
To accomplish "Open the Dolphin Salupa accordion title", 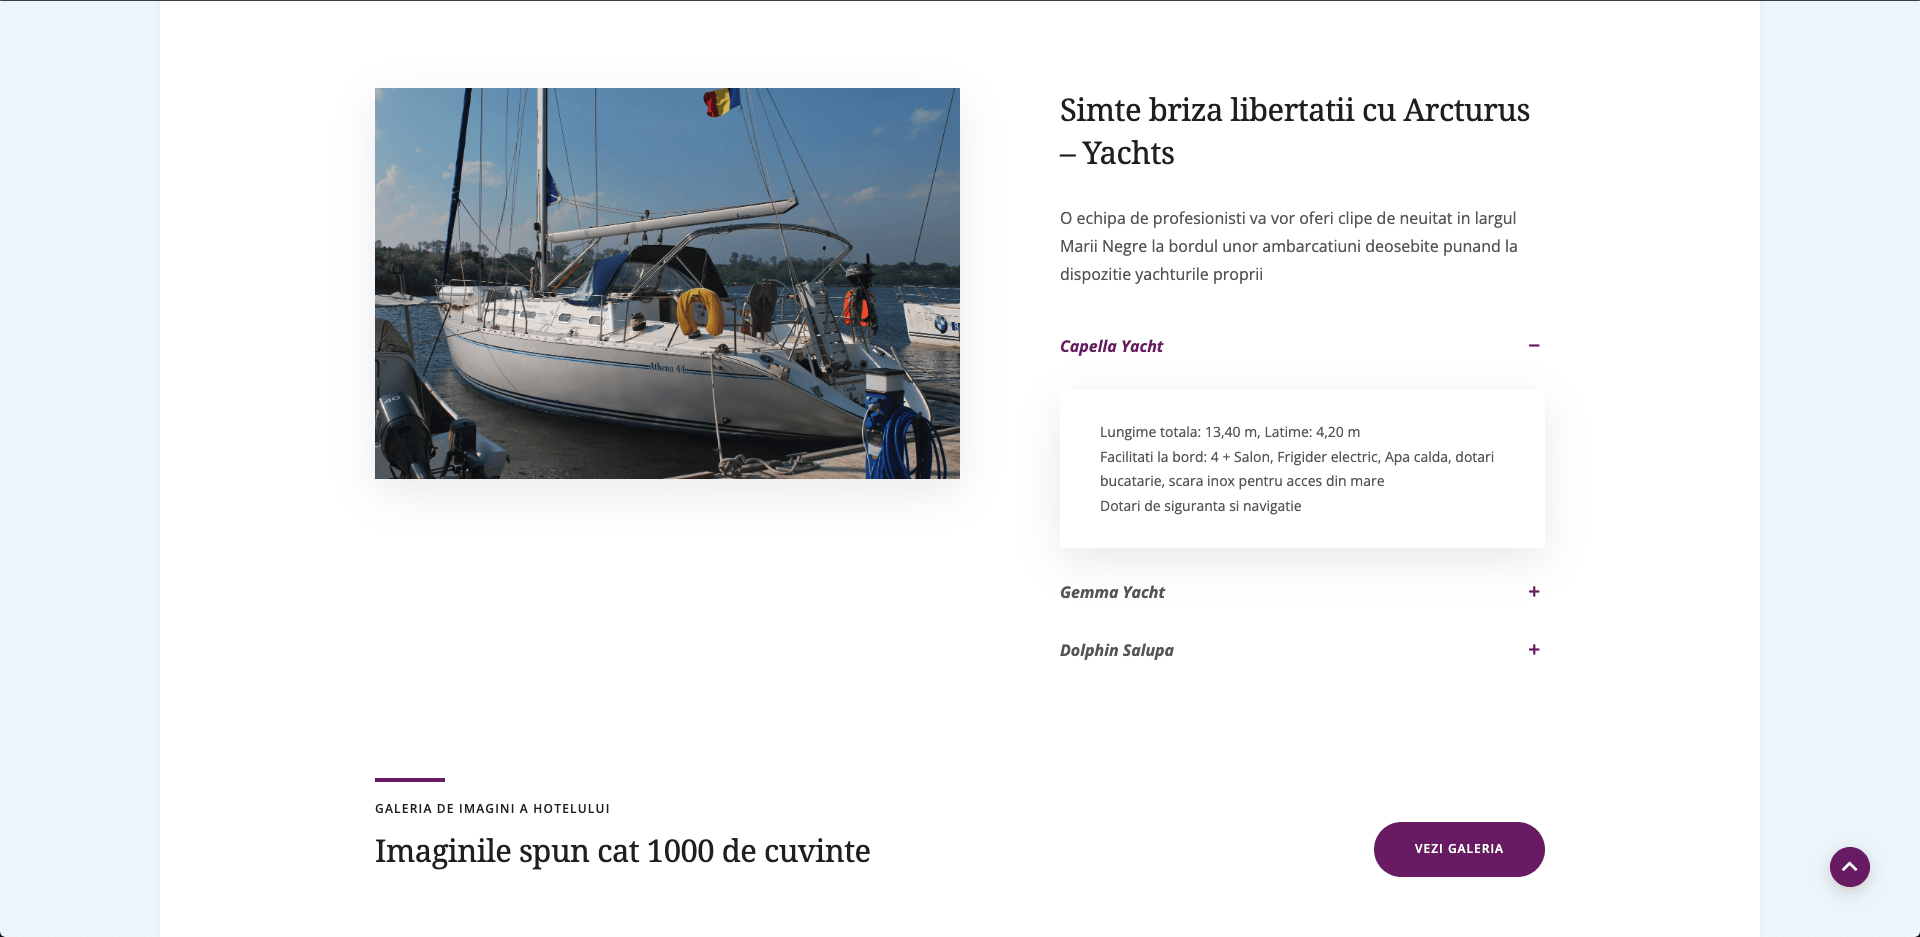I will click(1117, 650).
